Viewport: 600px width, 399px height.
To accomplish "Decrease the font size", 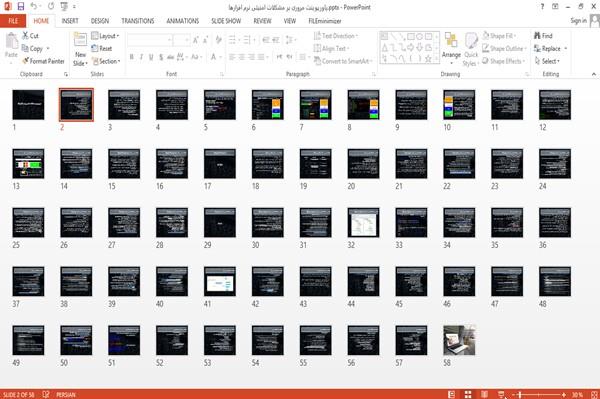I will tap(206, 40).
